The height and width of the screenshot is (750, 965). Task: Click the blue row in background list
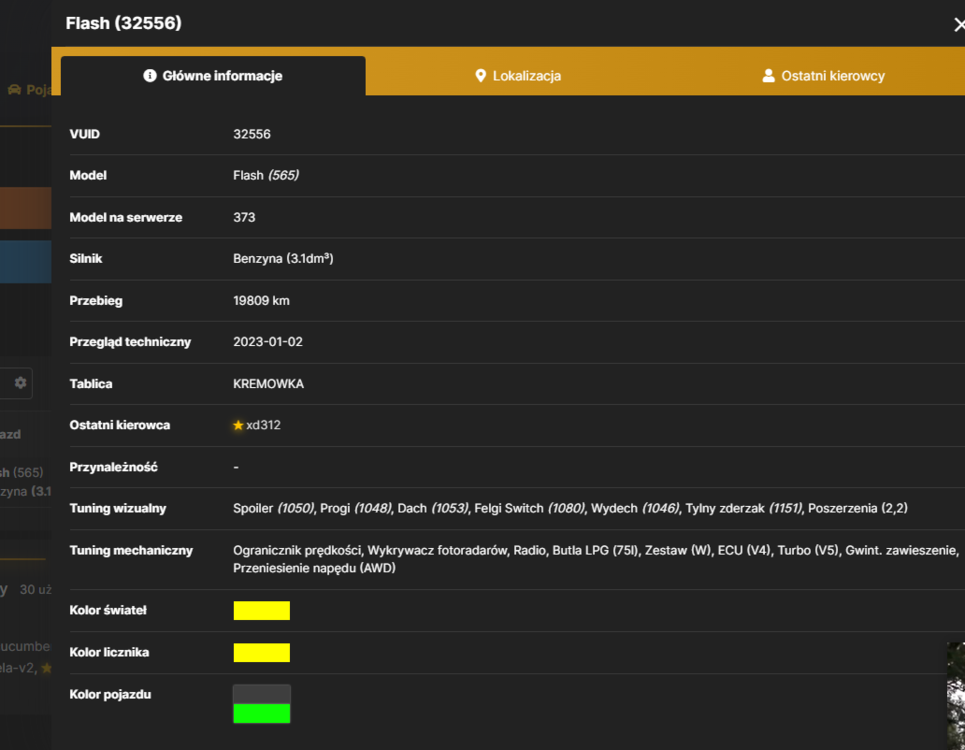click(x=25, y=262)
